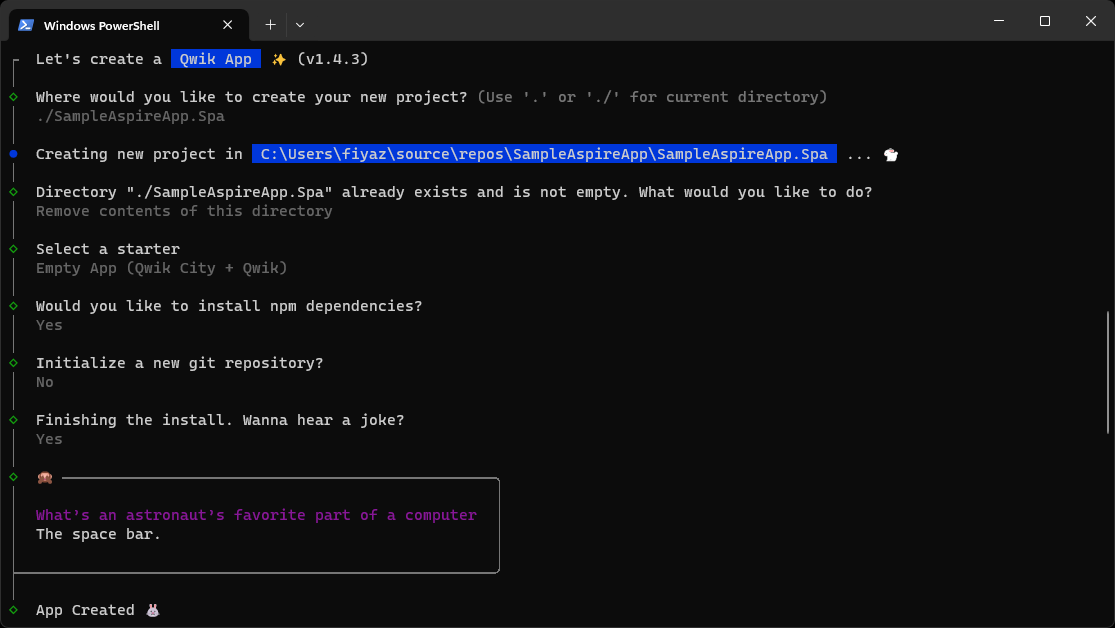
Task: Click the 'Directory already exists' prompt line
Action: coord(454,192)
